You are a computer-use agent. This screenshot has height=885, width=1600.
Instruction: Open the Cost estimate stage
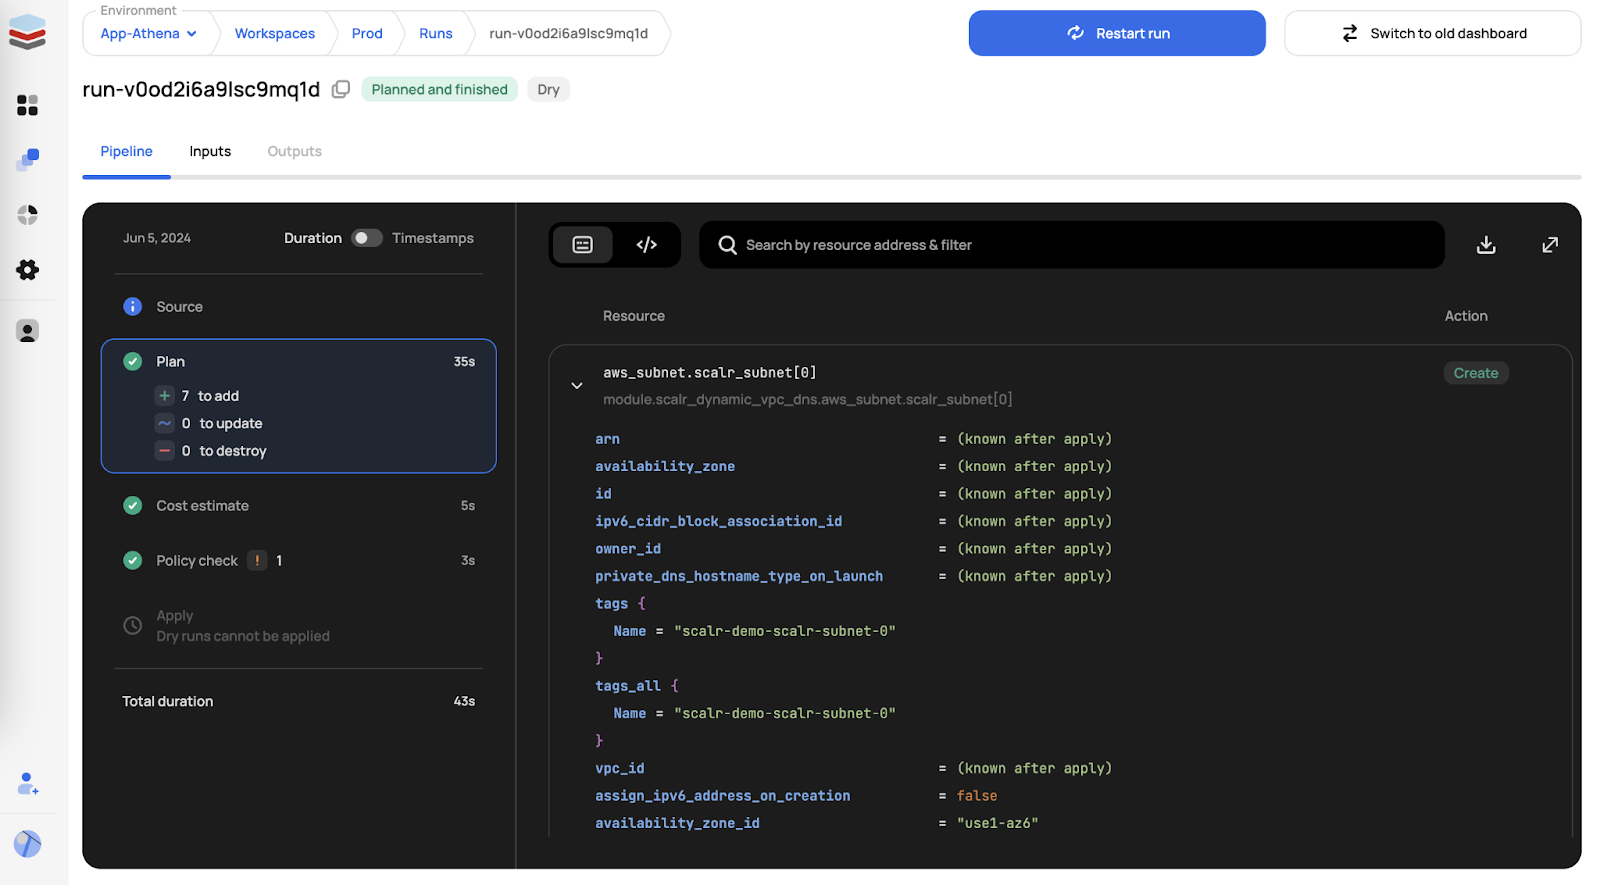pos(202,506)
